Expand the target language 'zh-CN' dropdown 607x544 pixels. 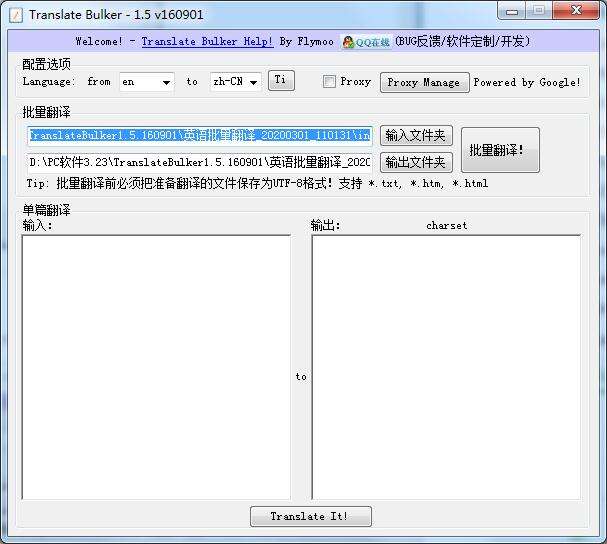click(235, 82)
